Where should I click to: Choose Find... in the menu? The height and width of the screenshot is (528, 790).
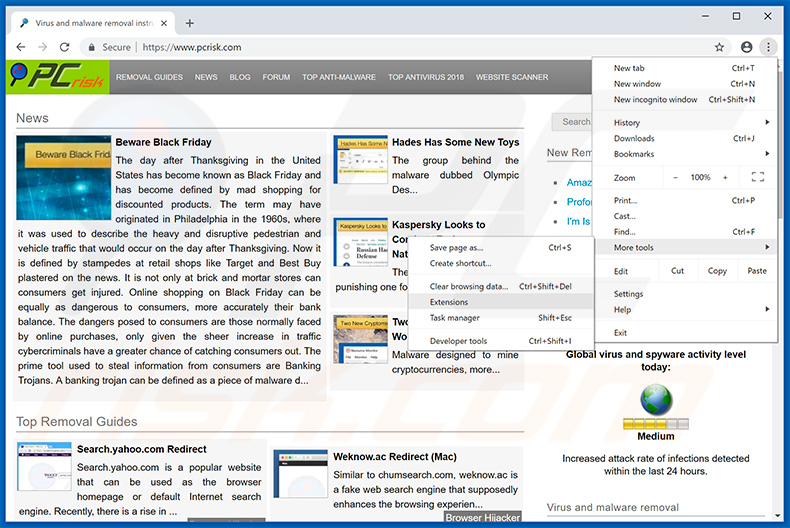pyautogui.click(x=684, y=232)
